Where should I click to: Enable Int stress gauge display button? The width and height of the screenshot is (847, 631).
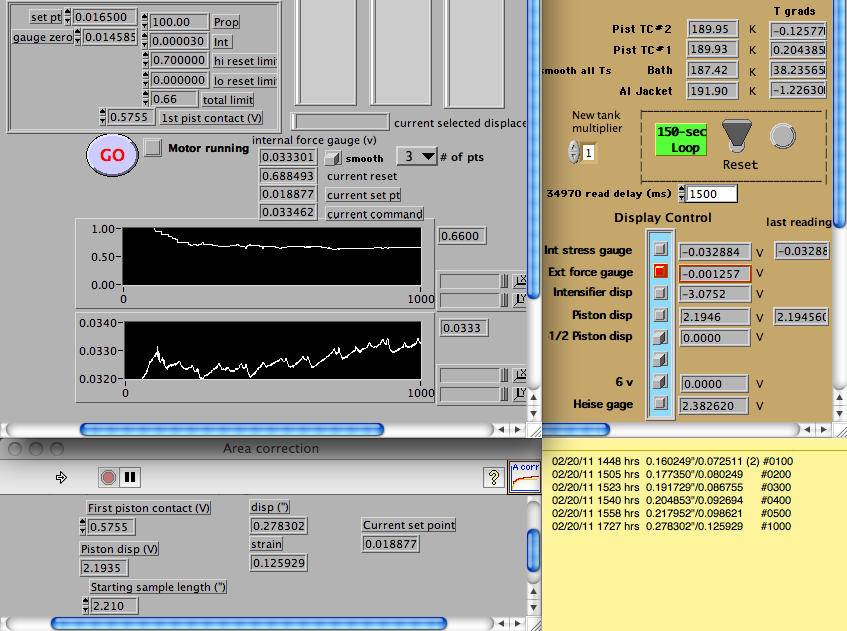(660, 249)
